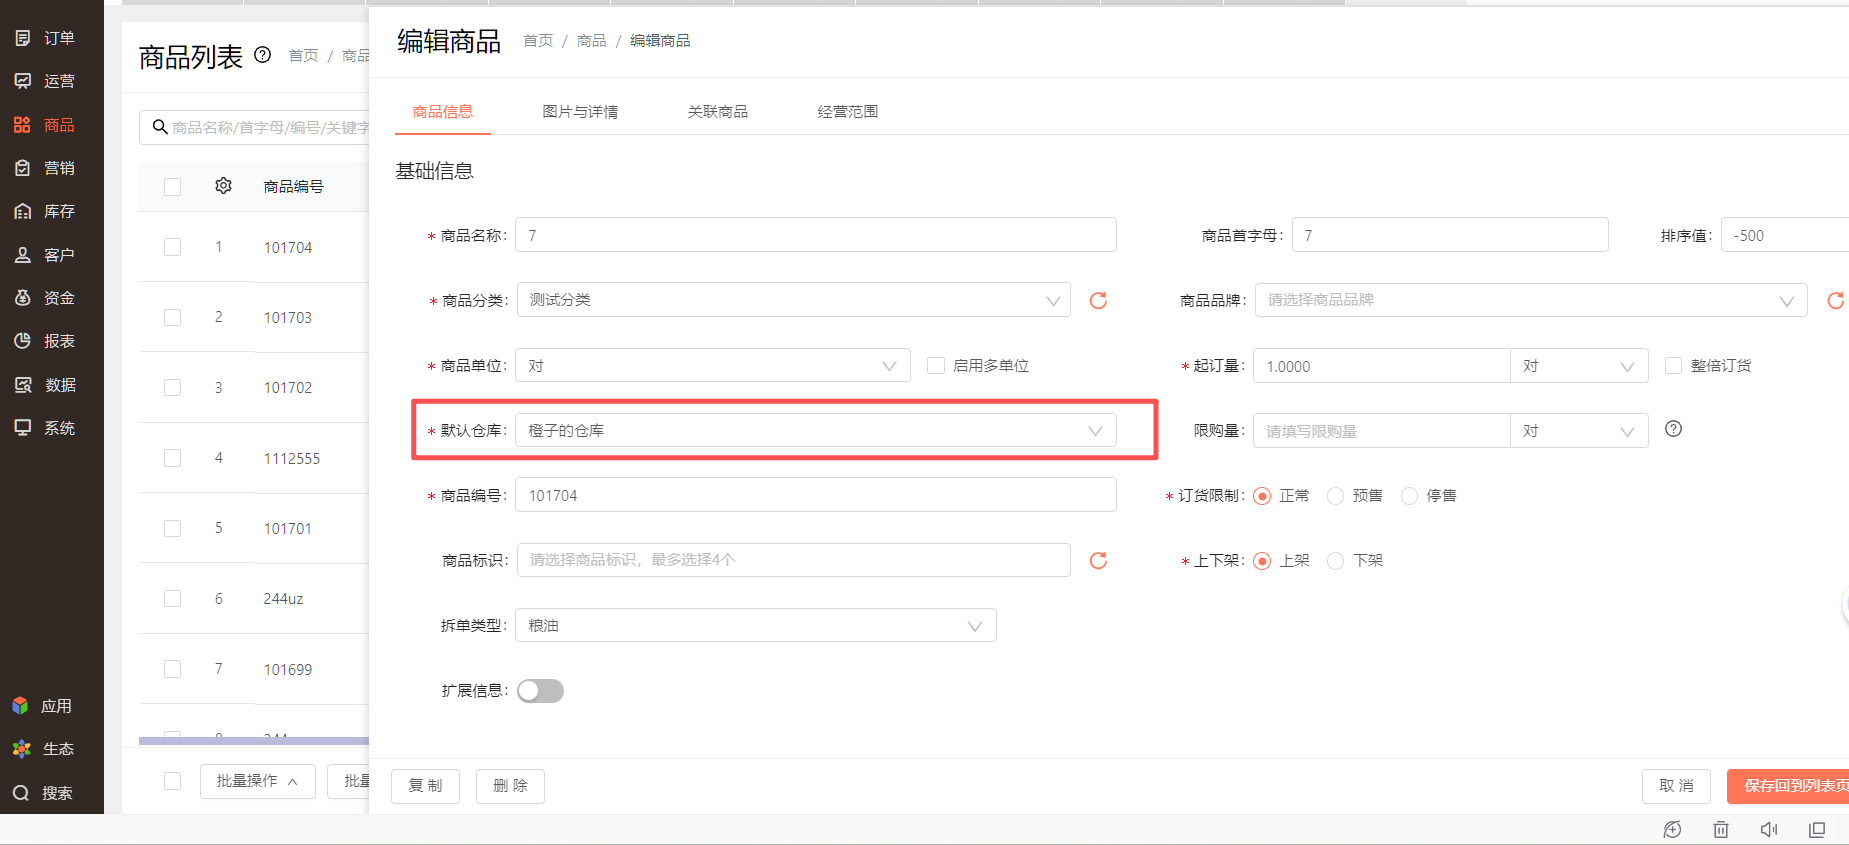Image resolution: width=1849 pixels, height=845 pixels.
Task: Select the 预售 radio button
Action: [1335, 496]
